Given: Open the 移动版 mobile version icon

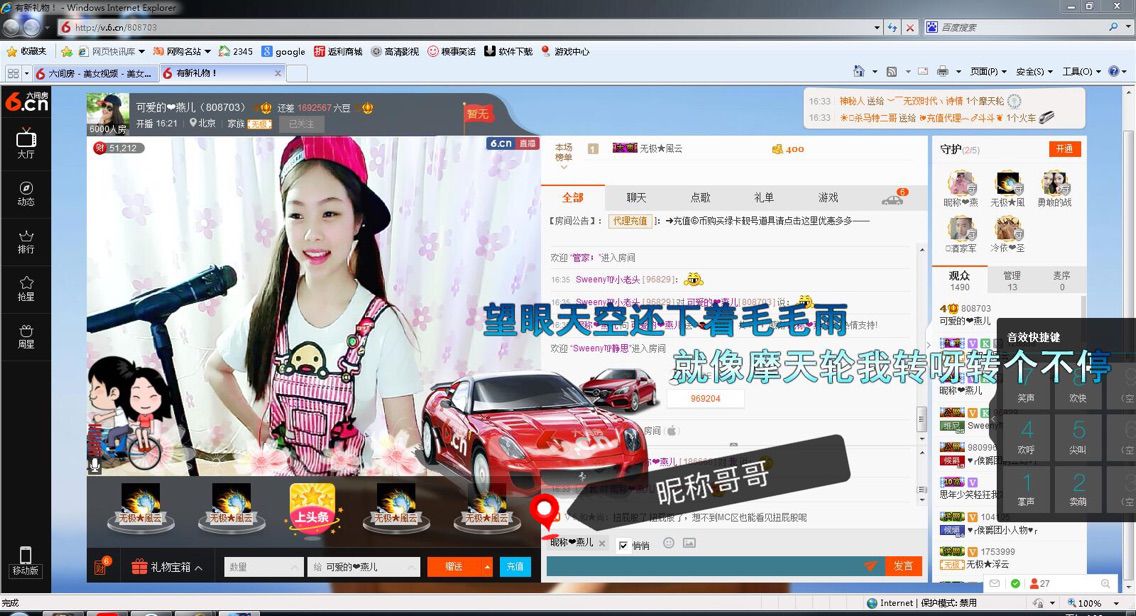Looking at the screenshot, I should [25, 561].
